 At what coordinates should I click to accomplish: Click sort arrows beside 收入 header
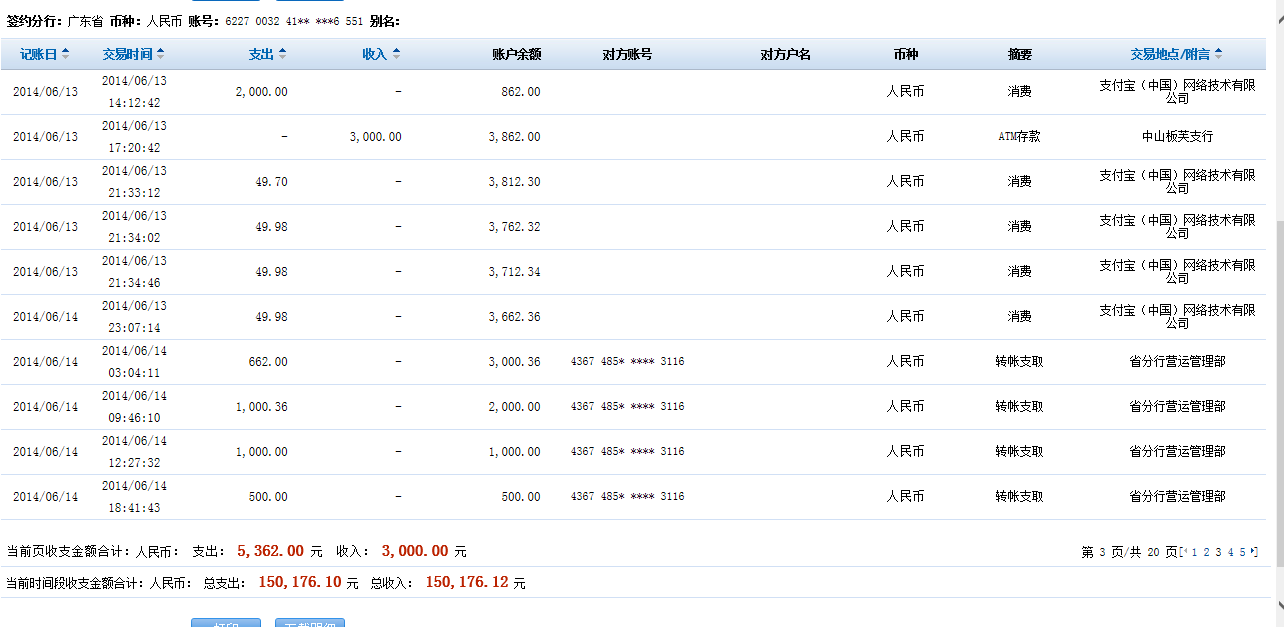click(396, 54)
